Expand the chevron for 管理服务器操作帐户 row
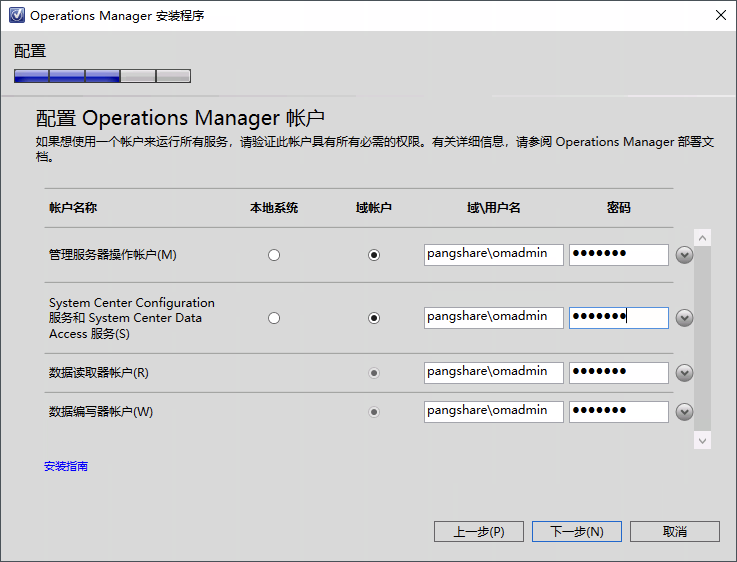 click(684, 255)
